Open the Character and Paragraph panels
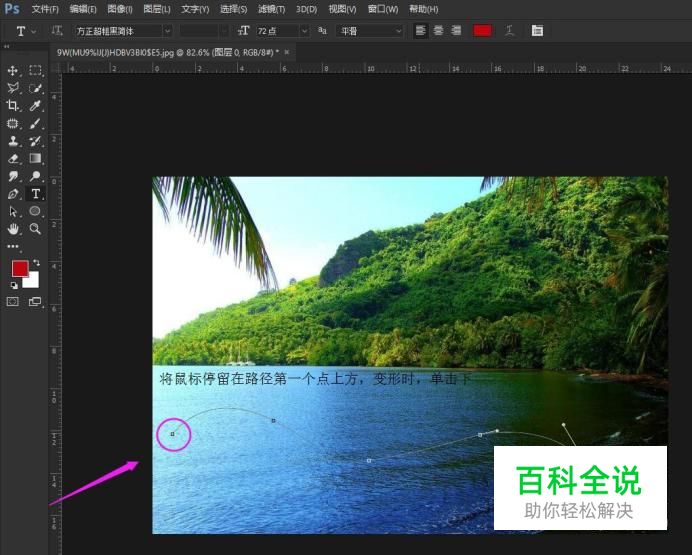Screen dimensions: 692x555 pyautogui.click(x=537, y=30)
